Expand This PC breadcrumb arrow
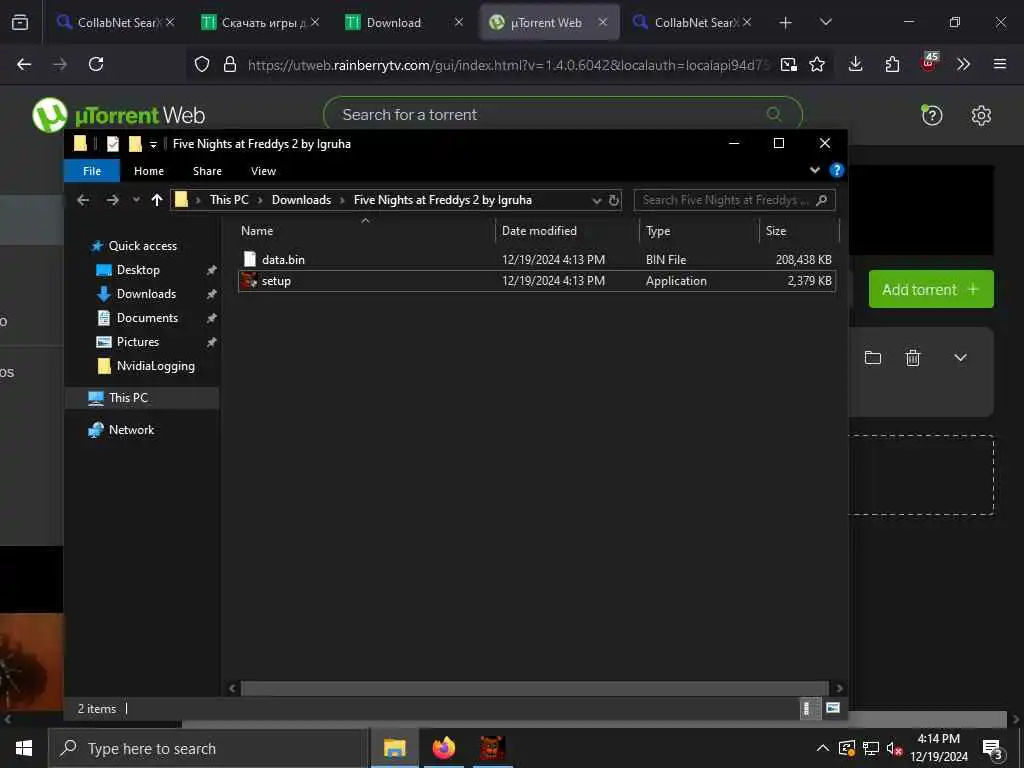1024x768 pixels. click(x=260, y=200)
